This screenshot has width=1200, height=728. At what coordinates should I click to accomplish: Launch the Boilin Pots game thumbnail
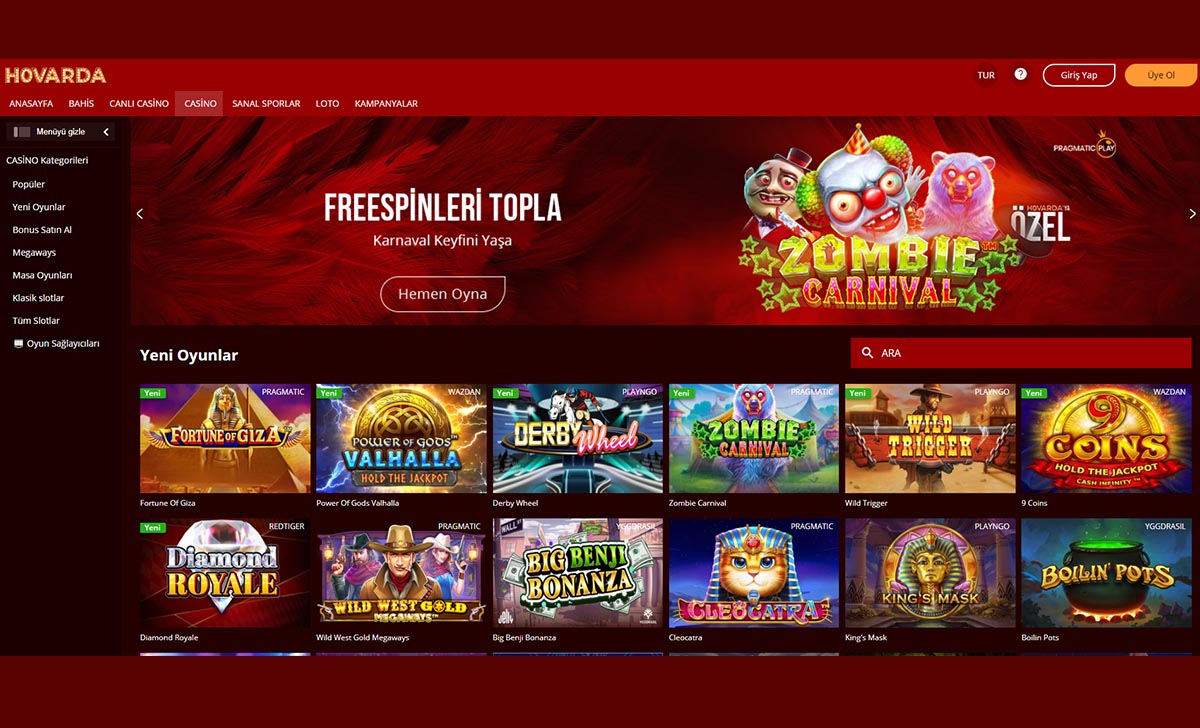[1106, 573]
